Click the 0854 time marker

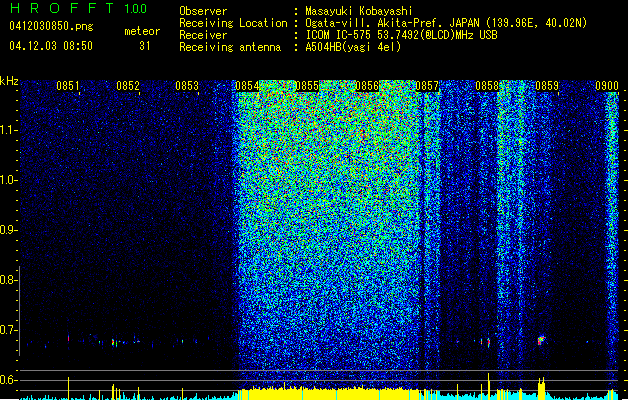pyautogui.click(x=247, y=86)
